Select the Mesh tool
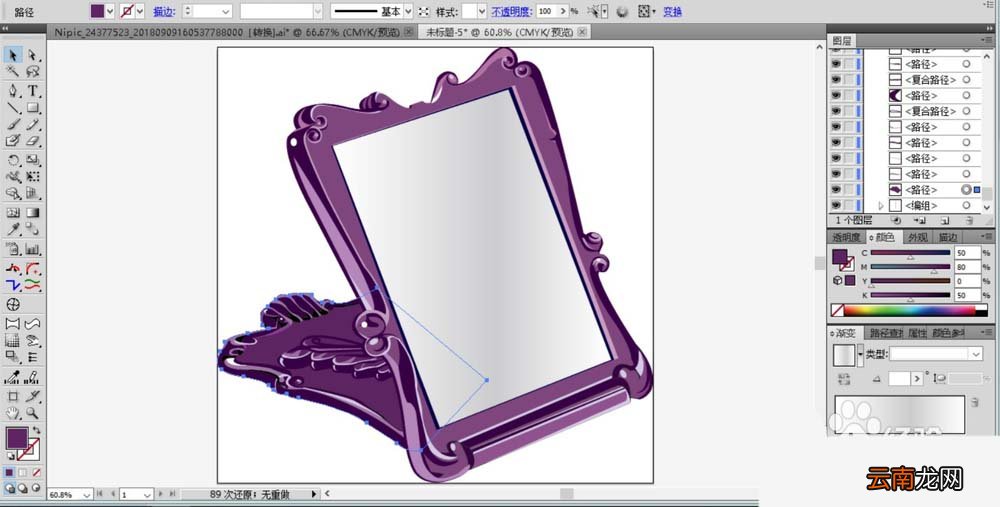The height and width of the screenshot is (507, 1000). tap(13, 213)
